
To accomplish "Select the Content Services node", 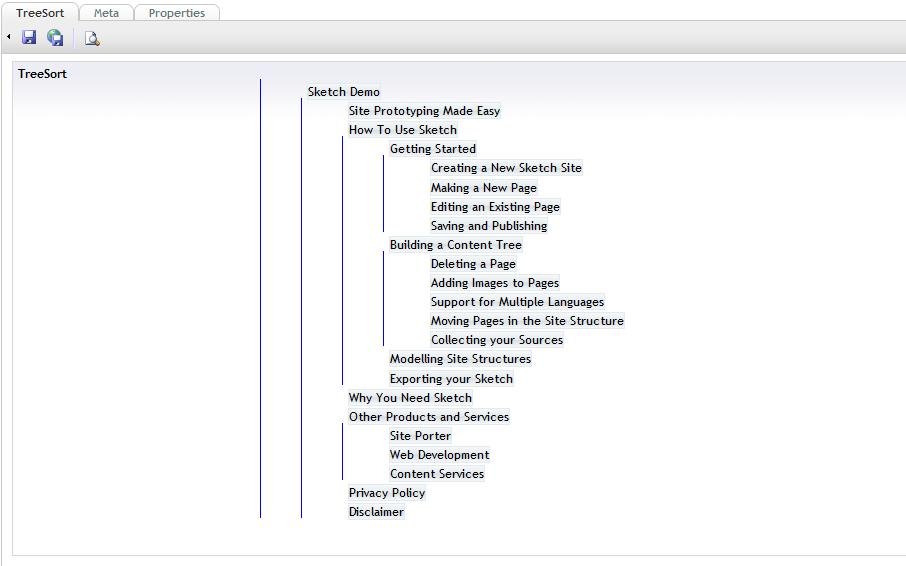I will [437, 474].
